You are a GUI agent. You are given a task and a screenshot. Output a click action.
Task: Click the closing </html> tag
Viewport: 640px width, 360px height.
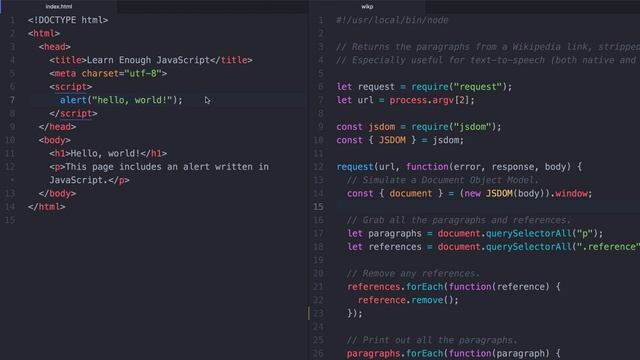(x=47, y=207)
